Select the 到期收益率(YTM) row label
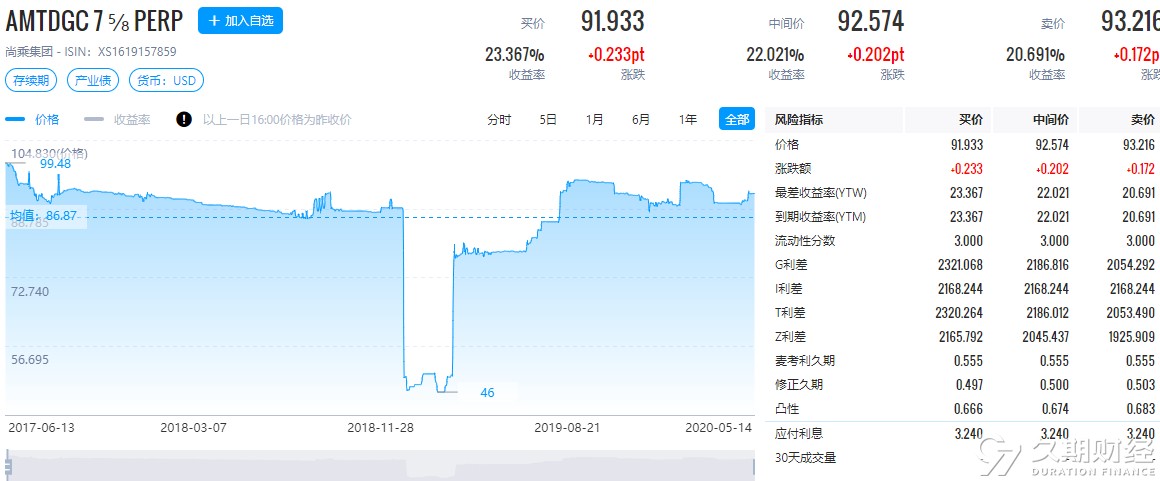This screenshot has height=481, width=1160. click(x=820, y=217)
